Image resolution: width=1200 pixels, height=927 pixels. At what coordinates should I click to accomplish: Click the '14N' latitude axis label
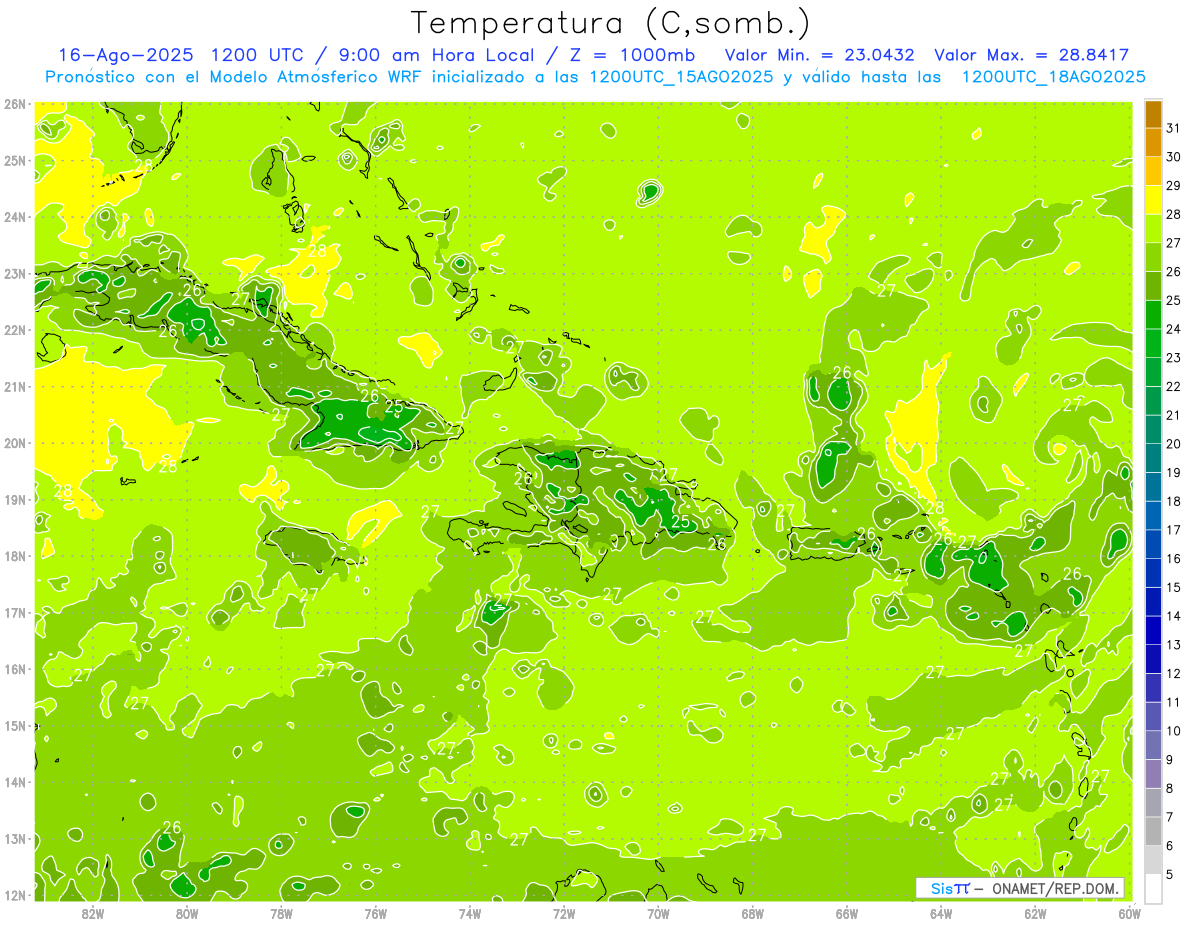click(15, 782)
